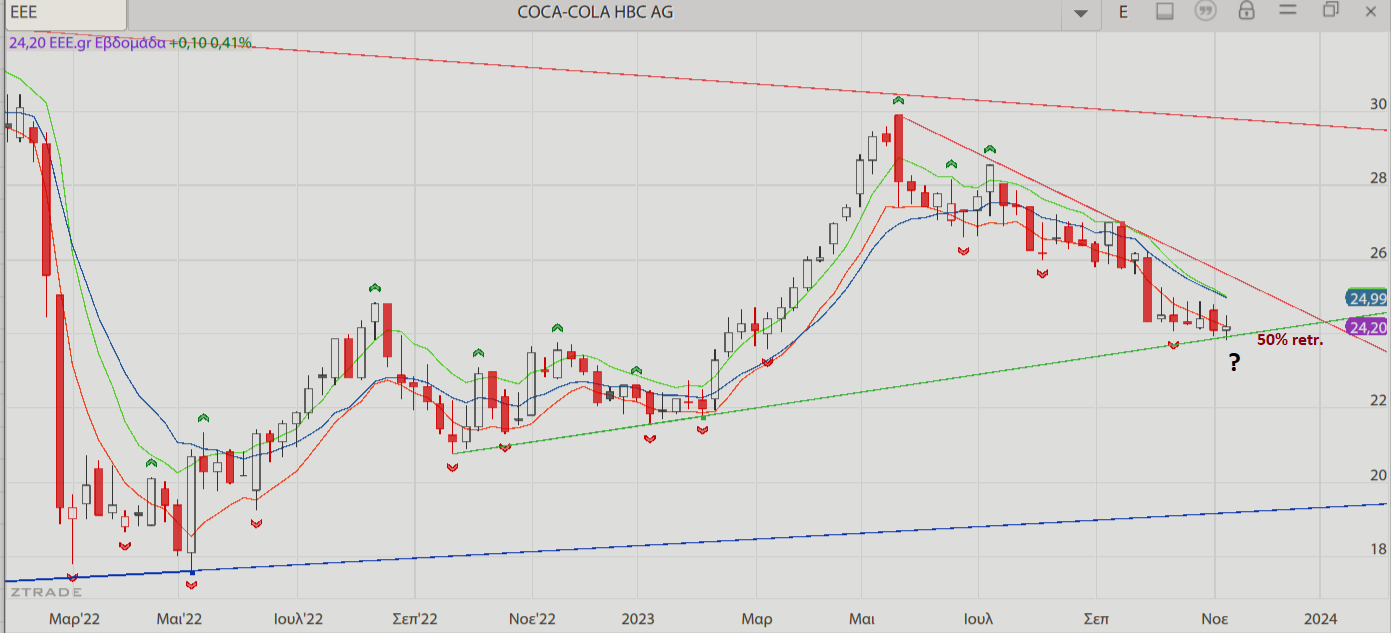Click the blue 24,99 moving average tag

[x=1367, y=298]
